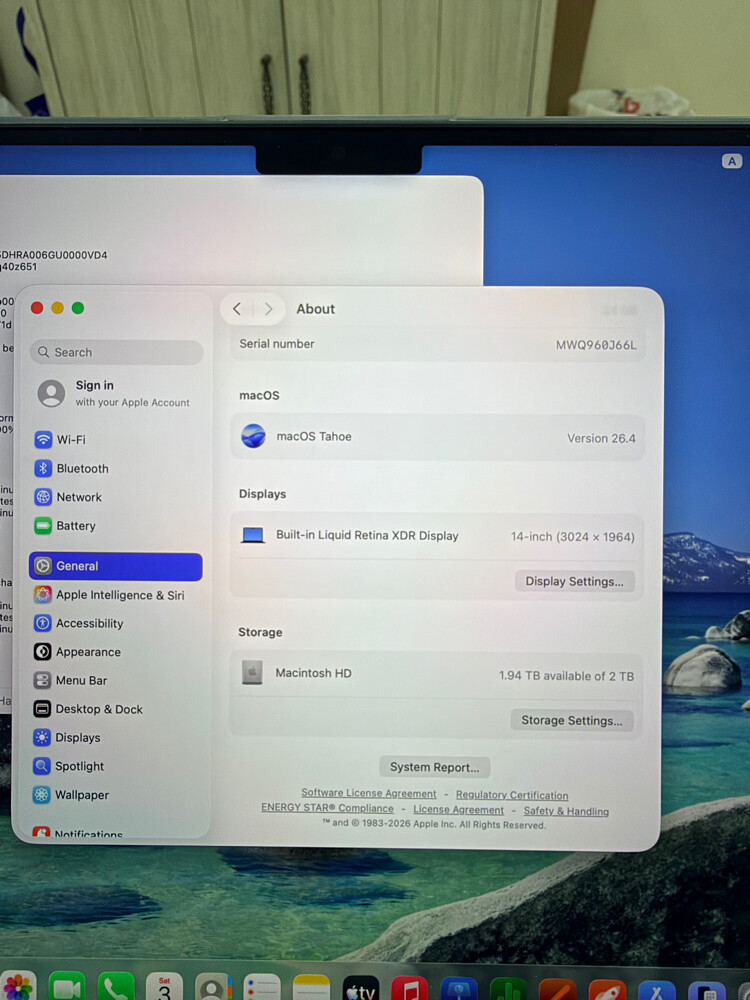This screenshot has width=750, height=1000.
Task: Go forward with the right chevron
Action: (268, 309)
